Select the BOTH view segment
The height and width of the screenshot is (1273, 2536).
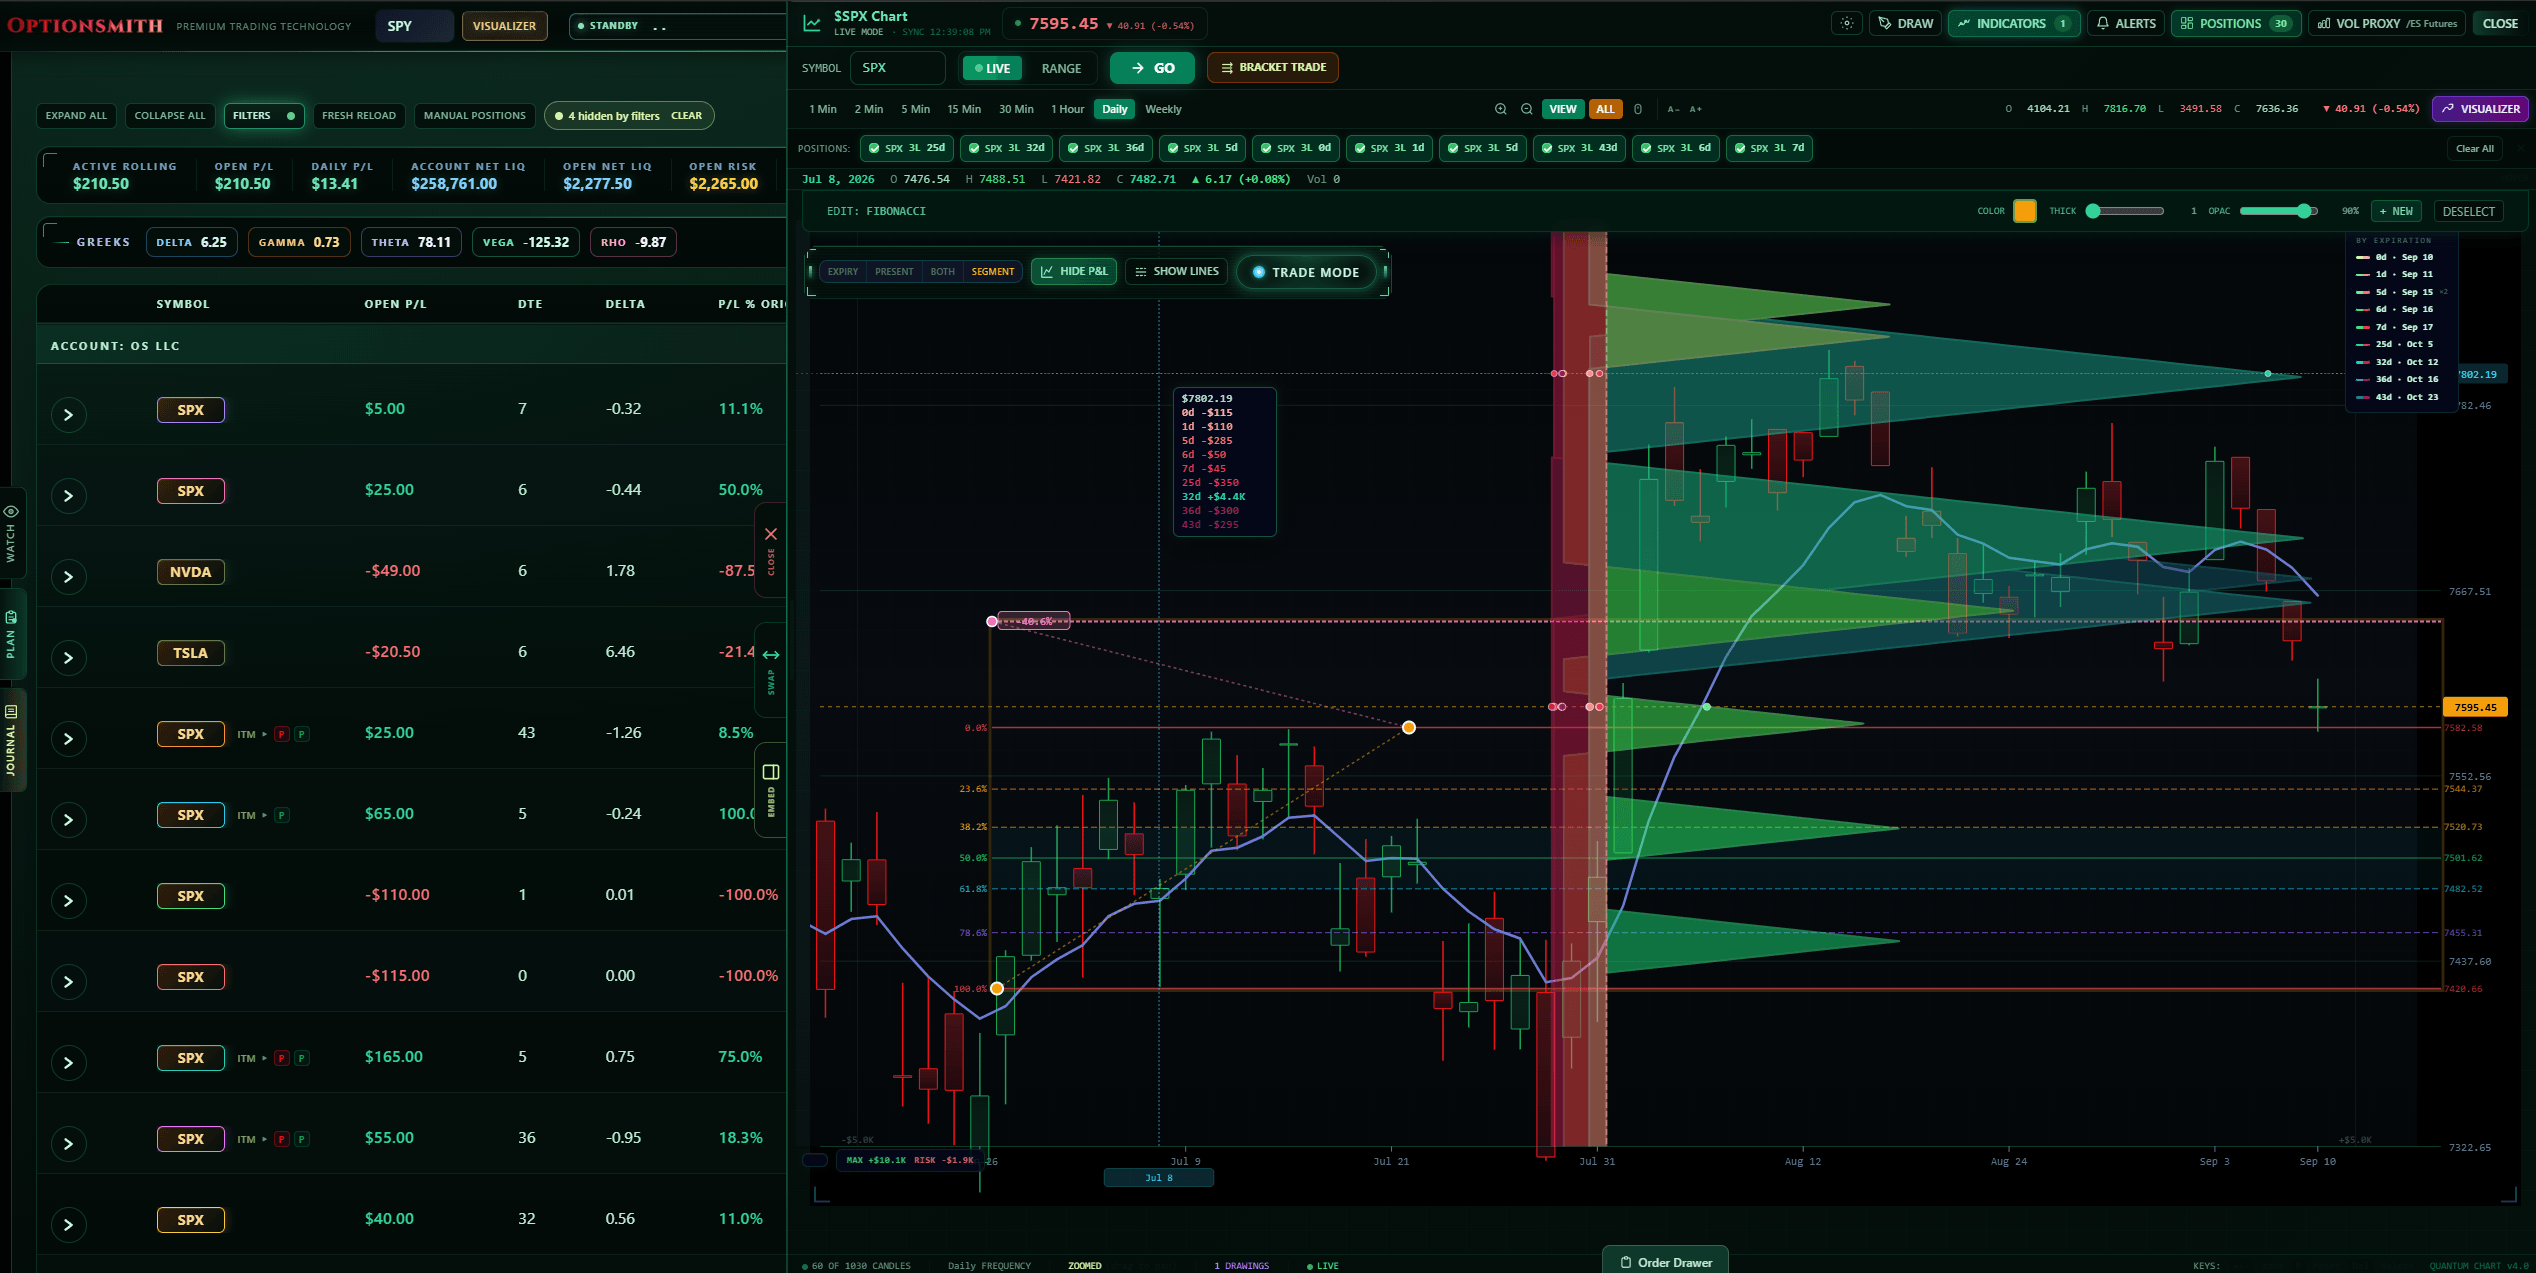point(942,272)
